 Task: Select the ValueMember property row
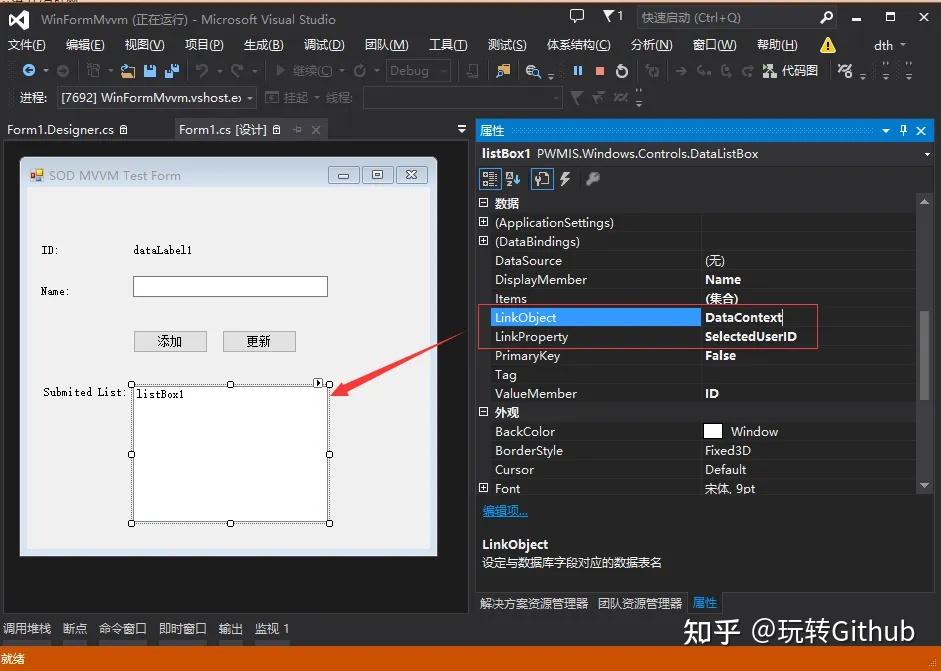click(703, 394)
